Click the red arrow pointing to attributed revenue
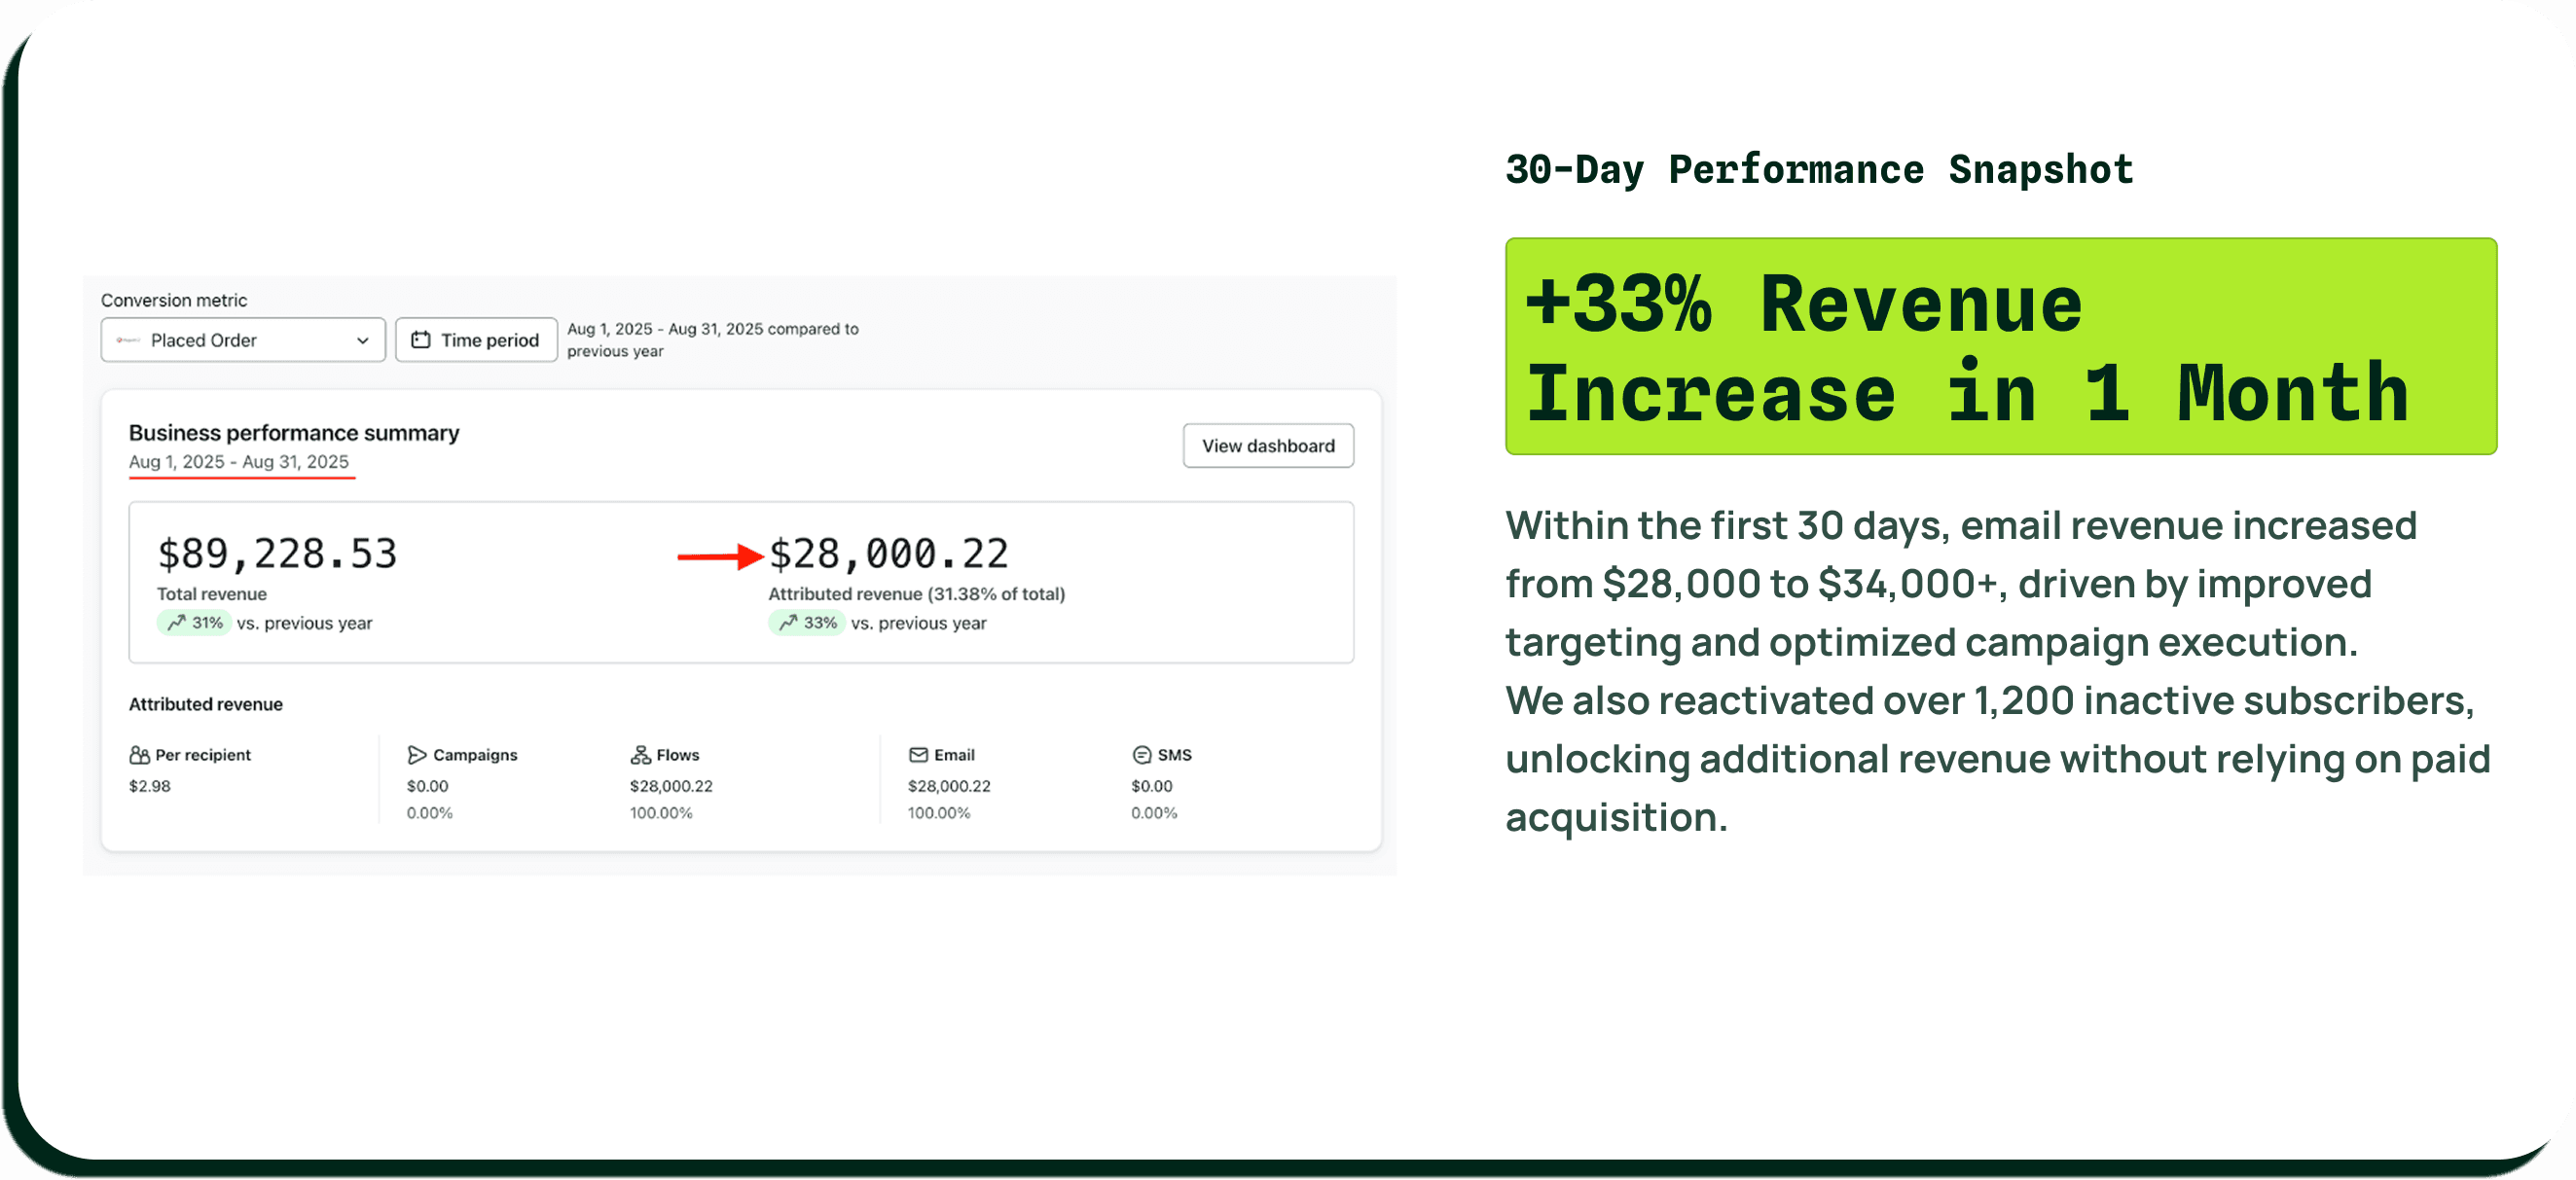 (719, 556)
